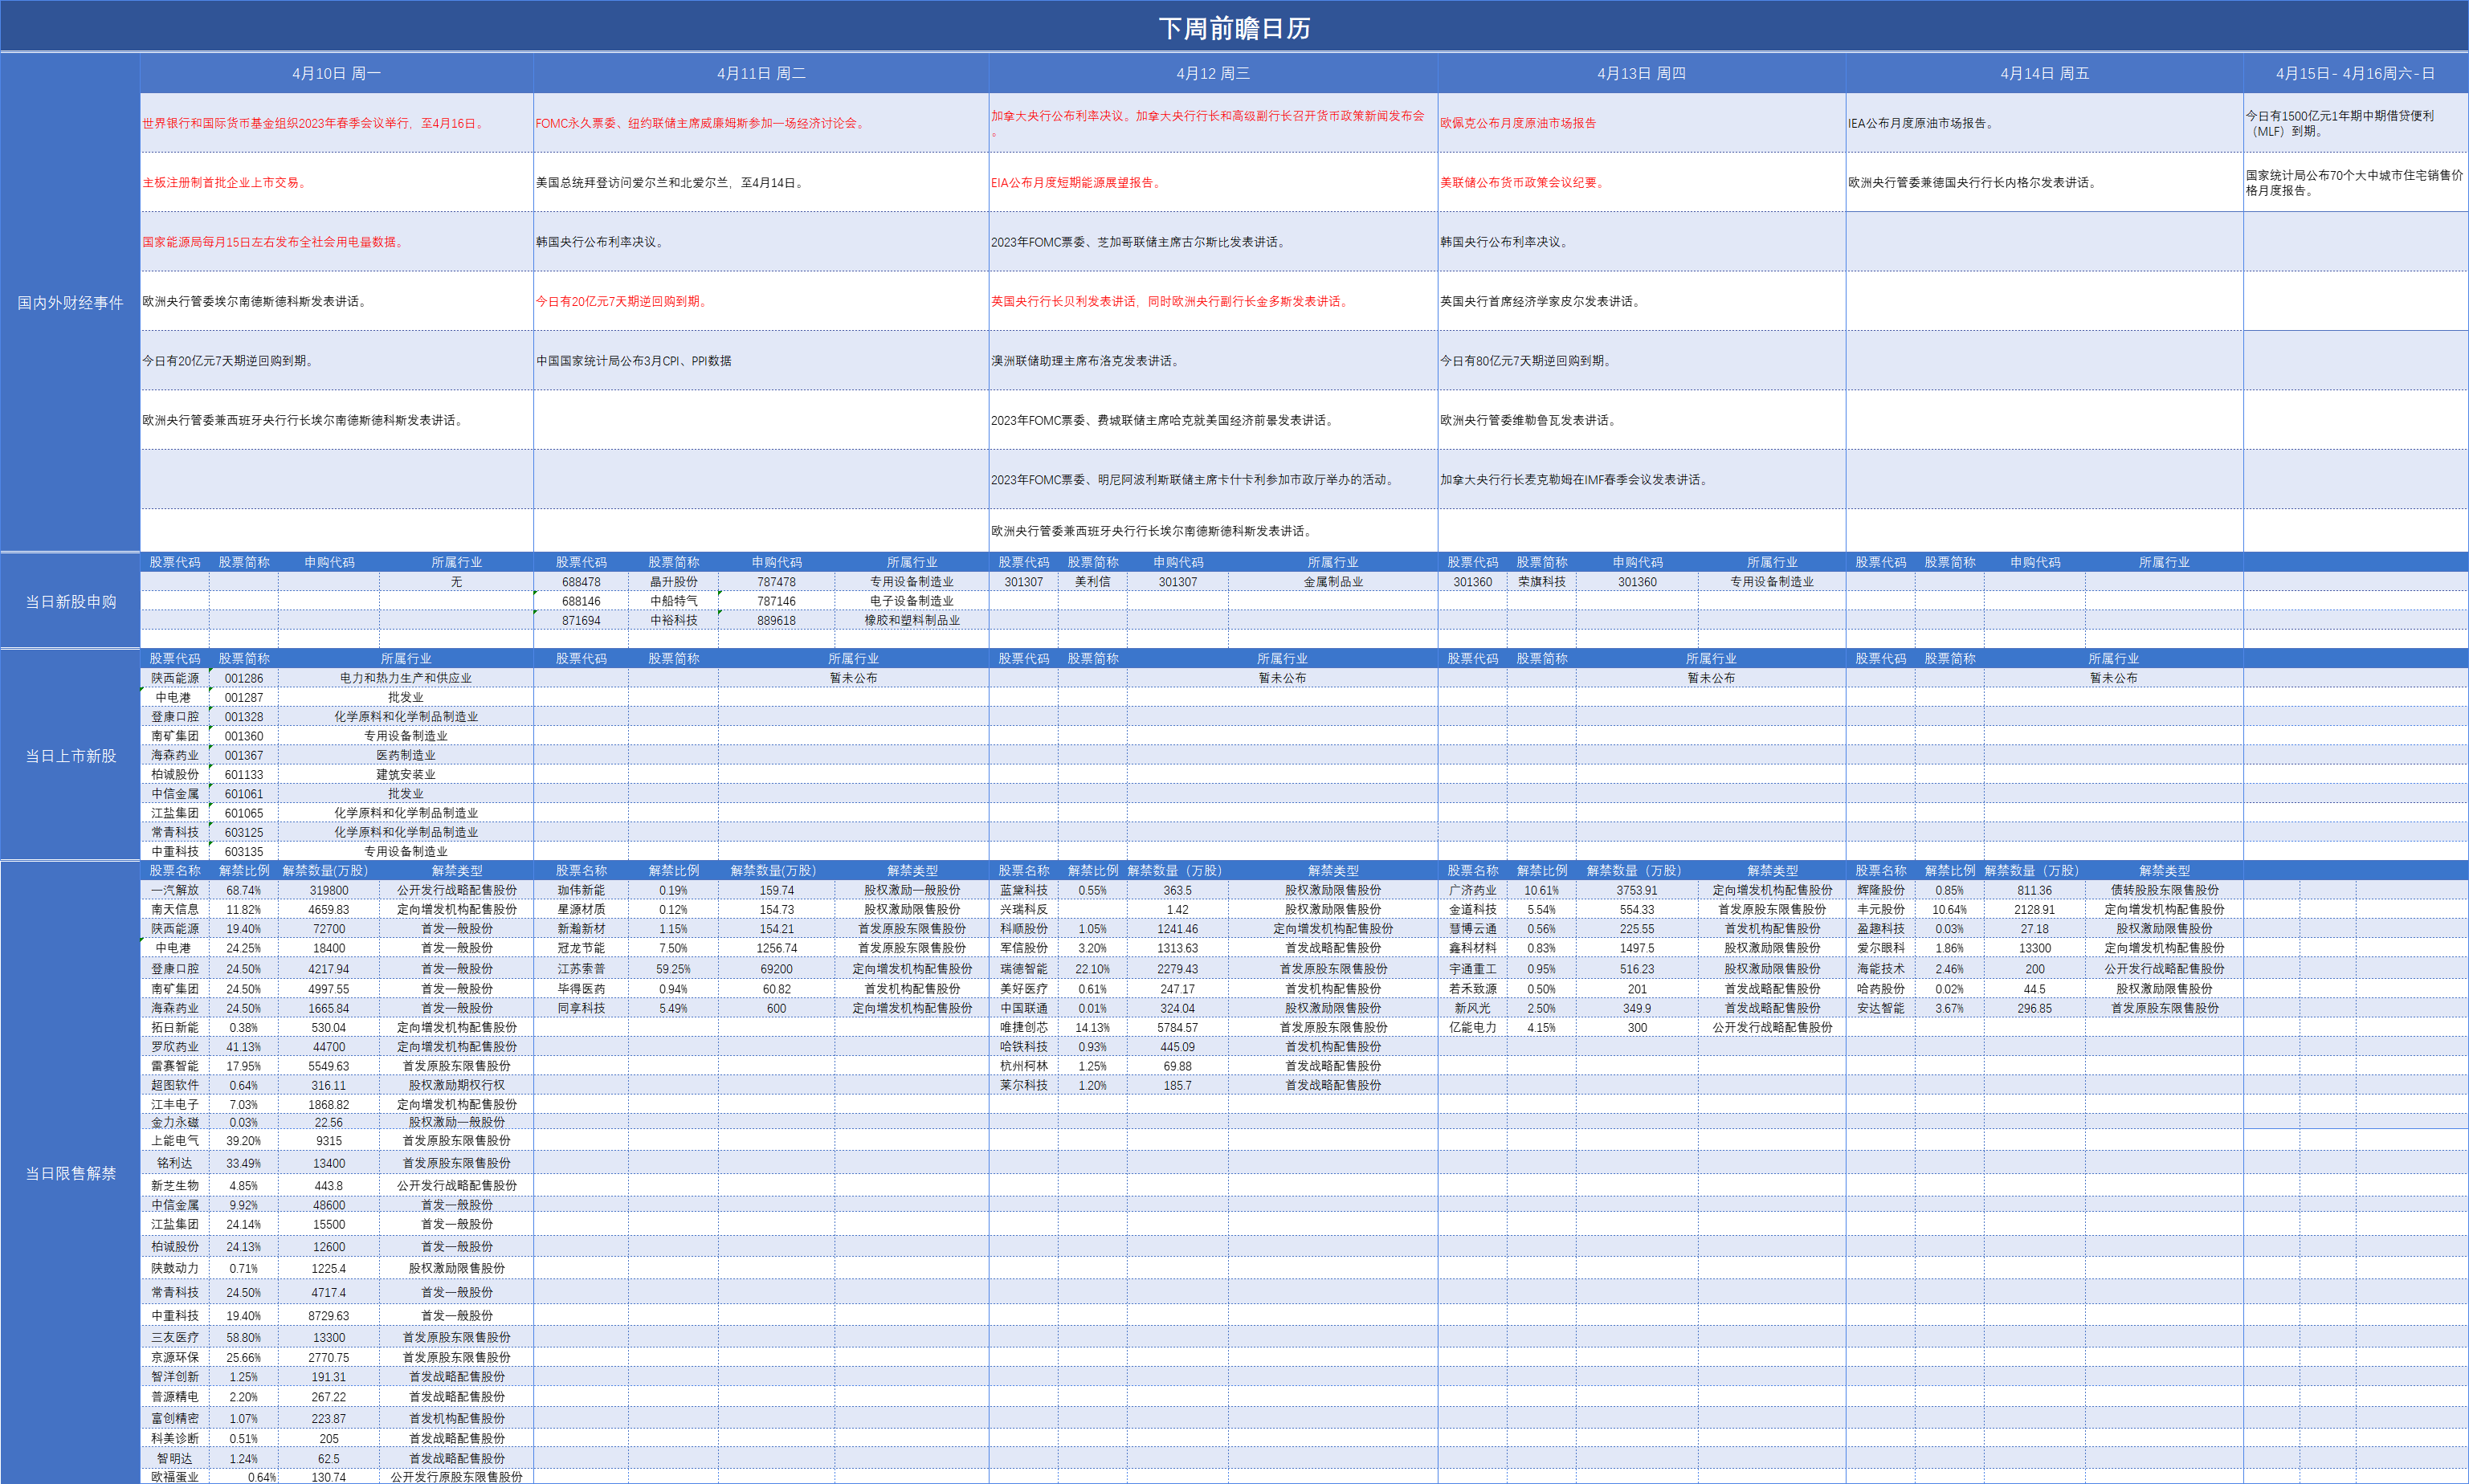Screen dimensions: 2469x1484
Task: Click the 当日上市新股 row label
Action: pos(70,755)
